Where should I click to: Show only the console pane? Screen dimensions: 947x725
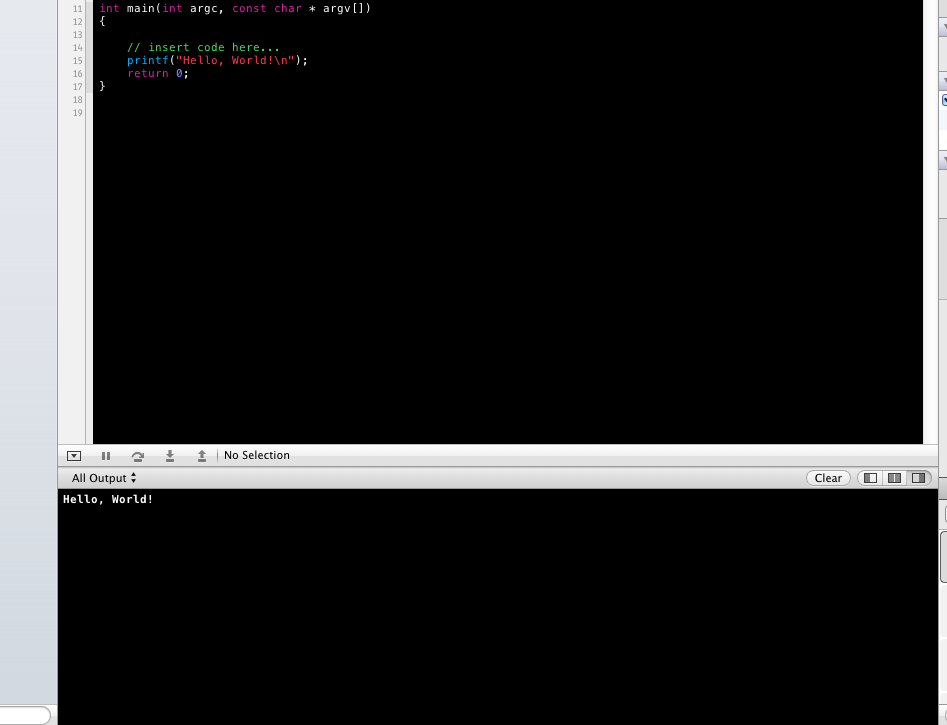[918, 478]
